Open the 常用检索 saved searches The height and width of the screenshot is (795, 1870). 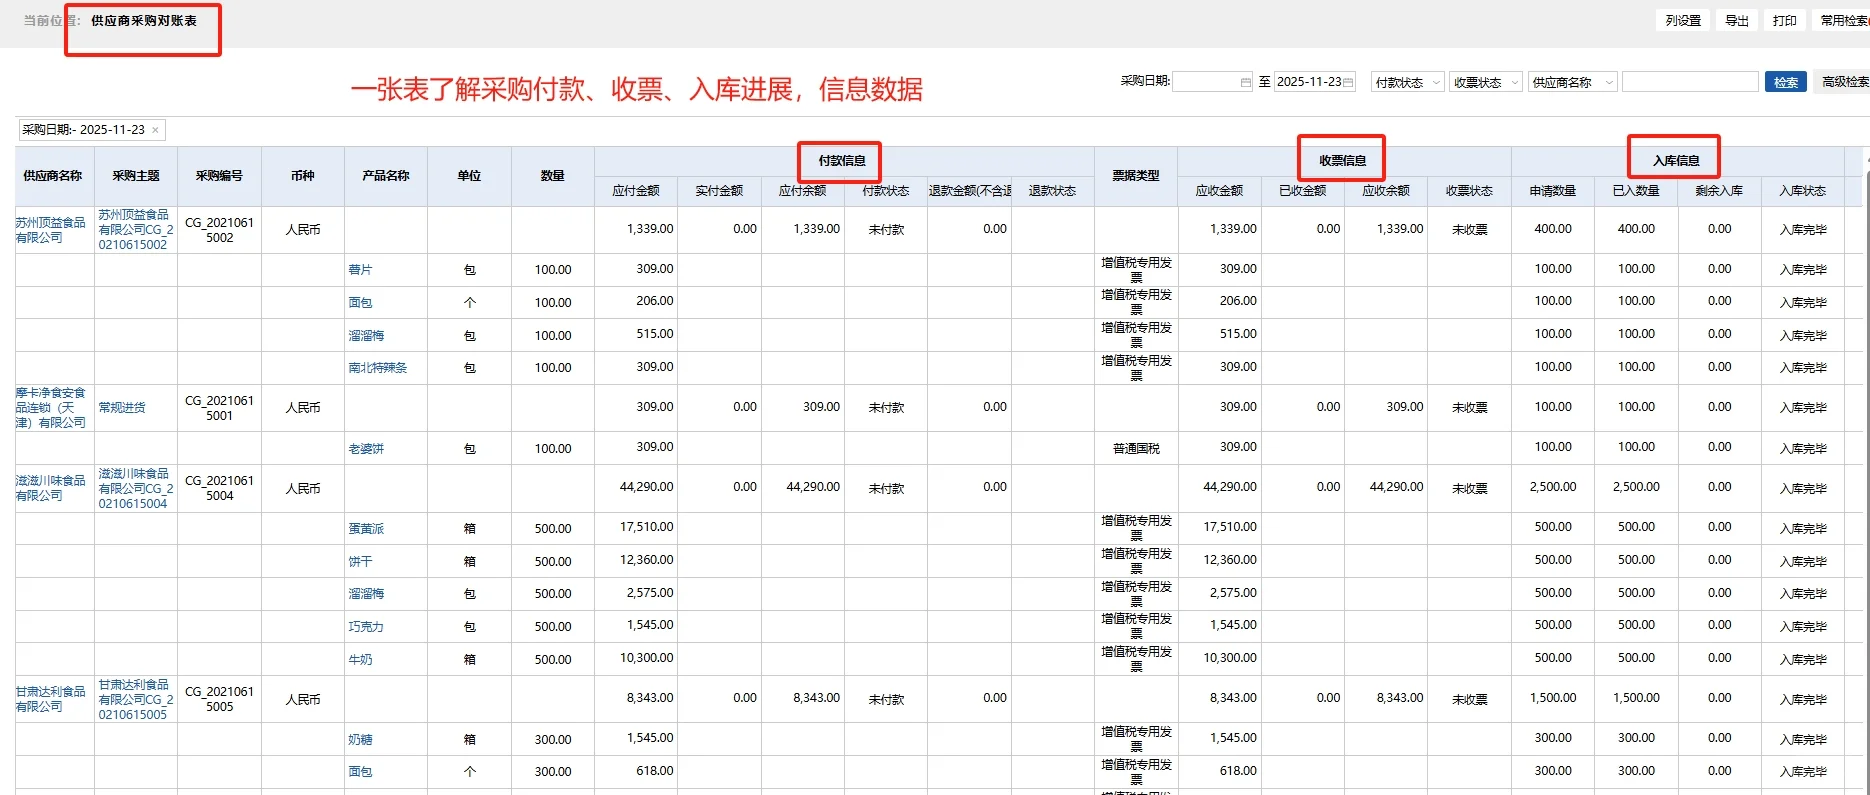(x=1842, y=20)
